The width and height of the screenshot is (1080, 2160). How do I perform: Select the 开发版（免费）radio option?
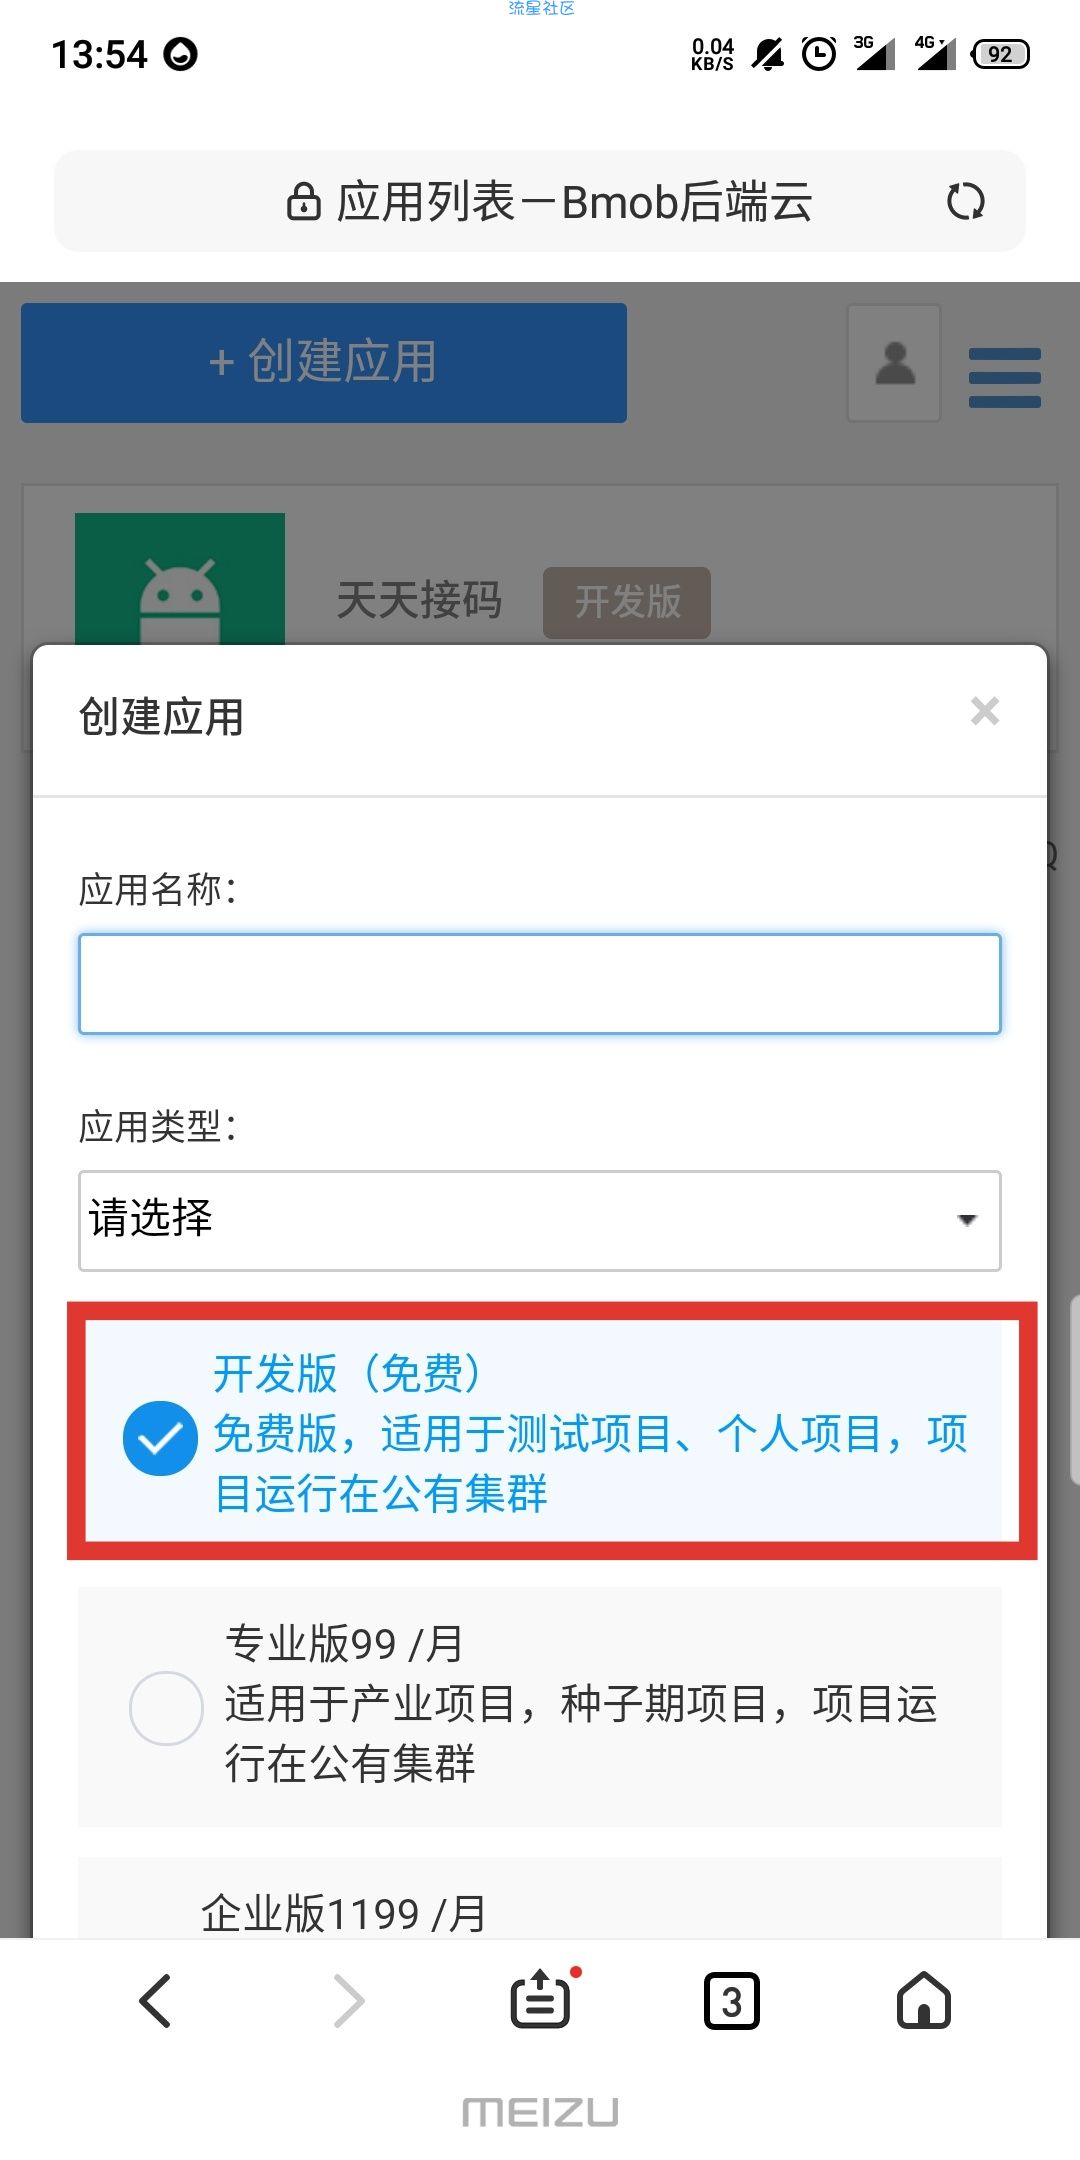coord(160,1438)
